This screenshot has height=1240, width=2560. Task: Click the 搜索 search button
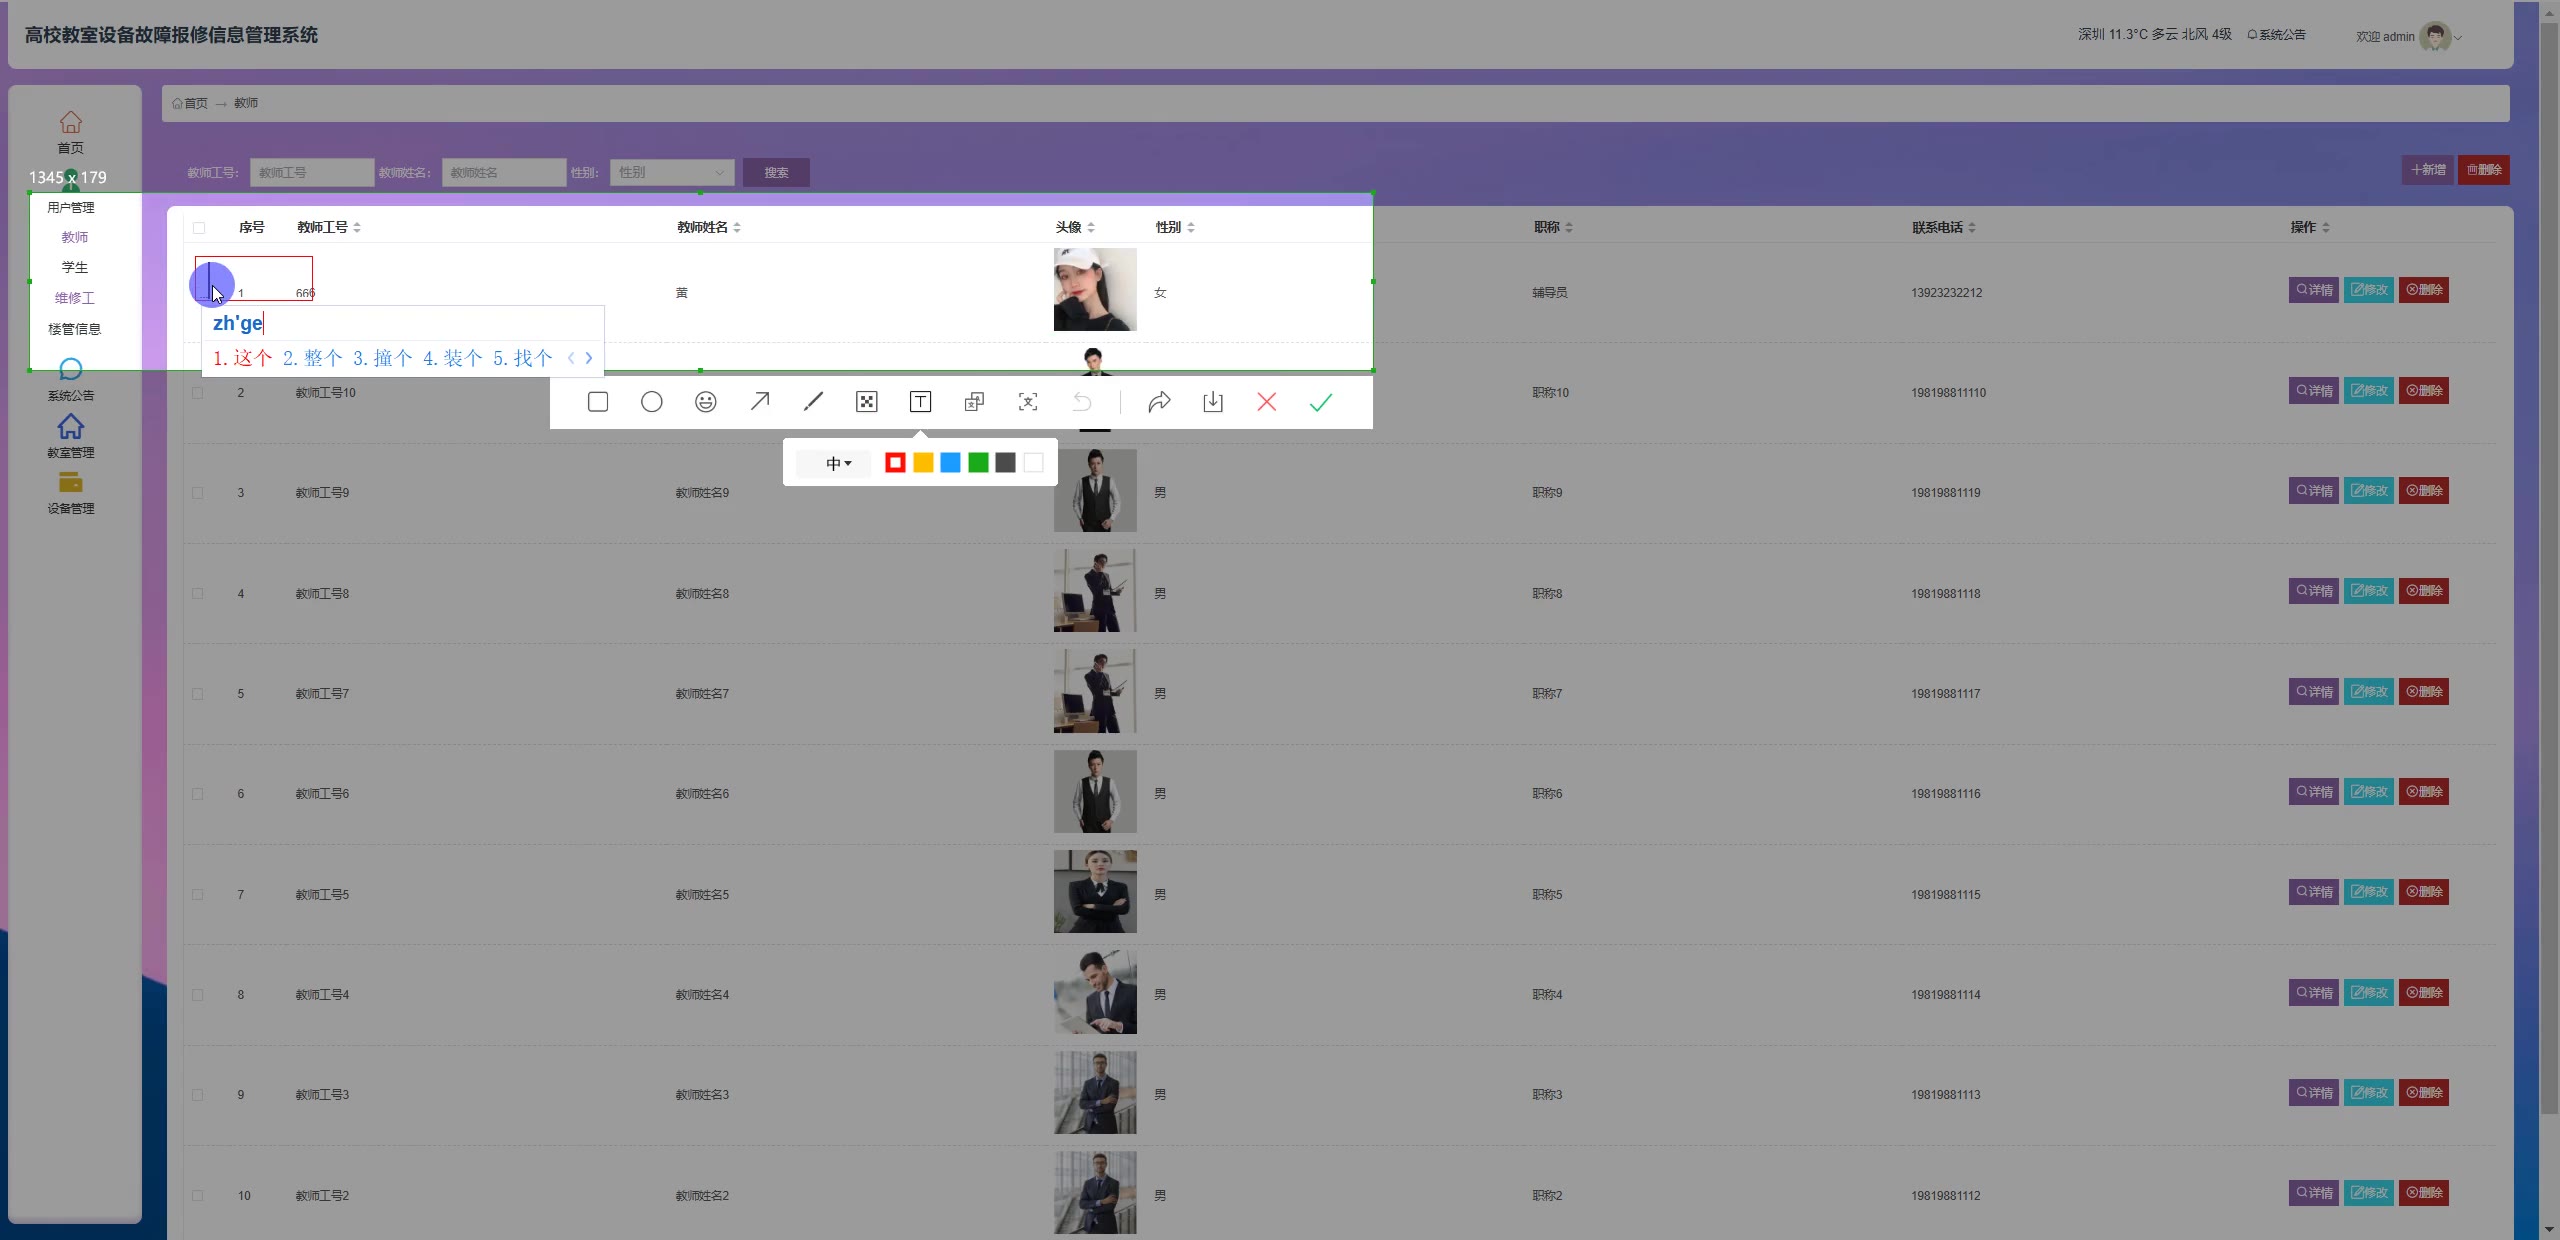coord(776,172)
